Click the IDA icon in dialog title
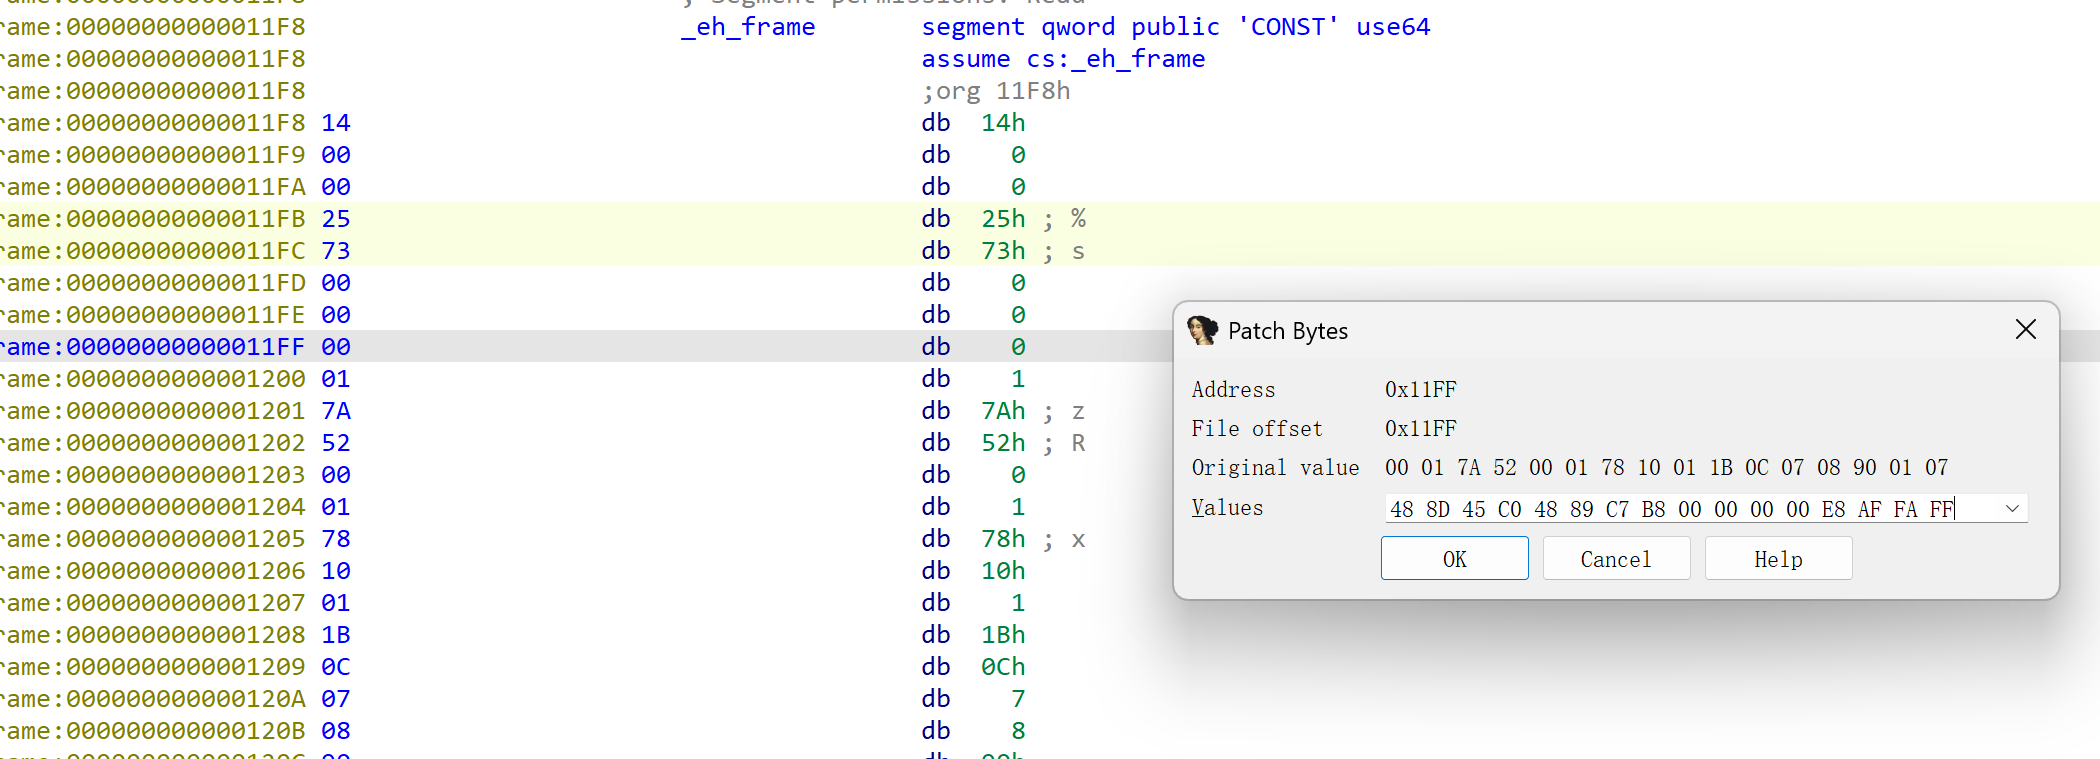 (1201, 331)
